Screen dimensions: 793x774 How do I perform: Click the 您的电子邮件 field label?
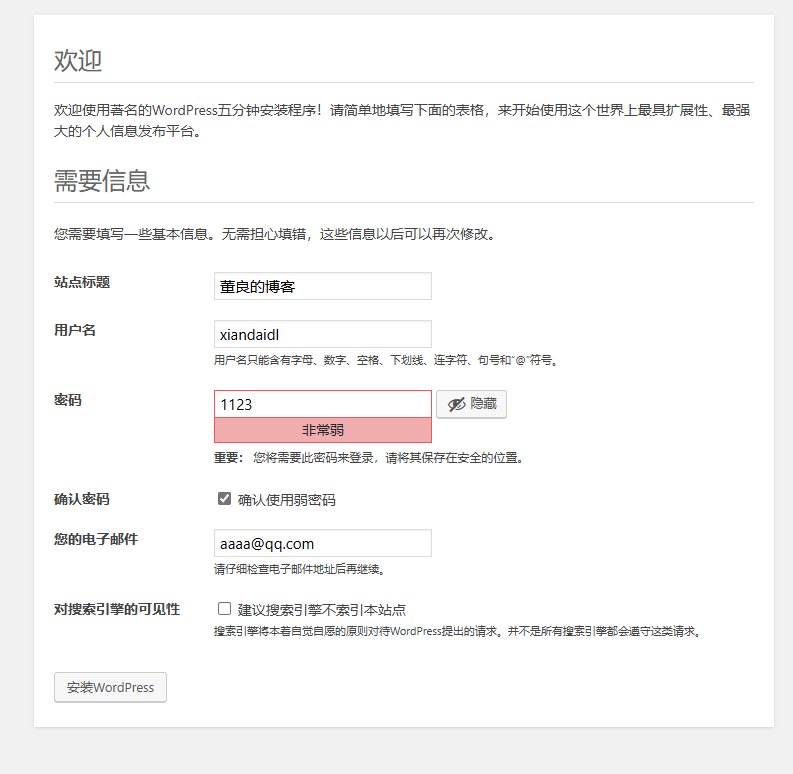(96, 539)
